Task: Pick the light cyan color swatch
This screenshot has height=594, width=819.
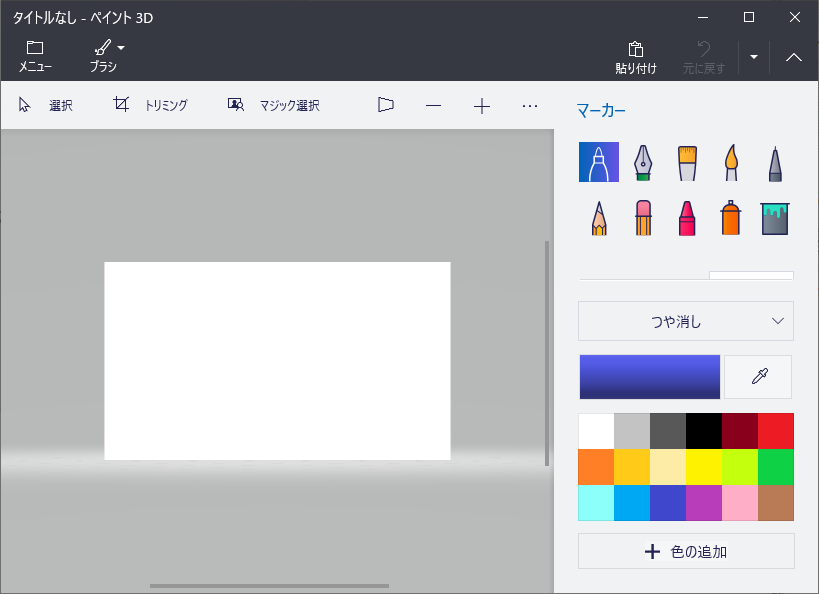Action: 596,503
